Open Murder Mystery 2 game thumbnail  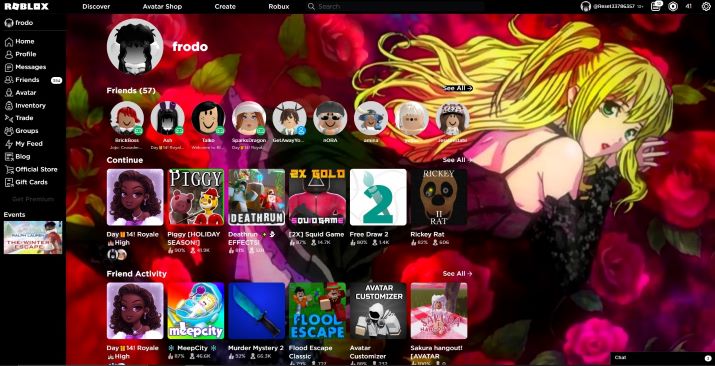257,311
